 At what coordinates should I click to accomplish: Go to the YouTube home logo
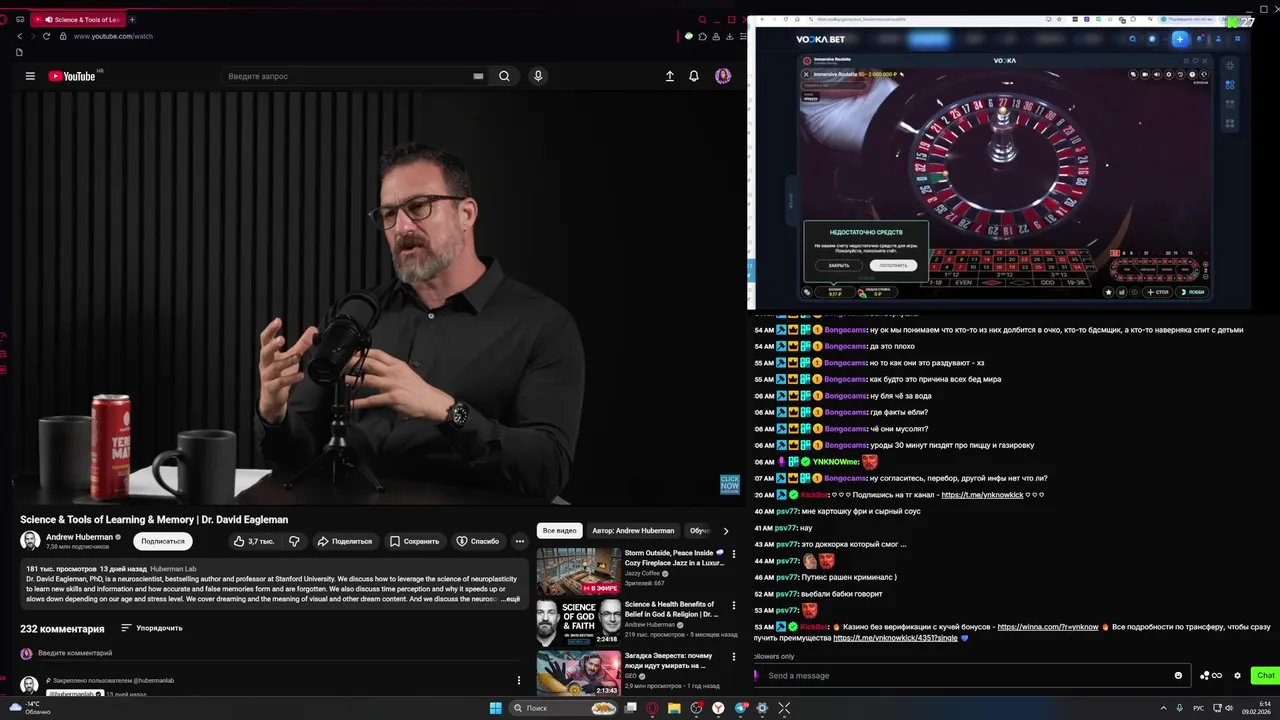71,76
